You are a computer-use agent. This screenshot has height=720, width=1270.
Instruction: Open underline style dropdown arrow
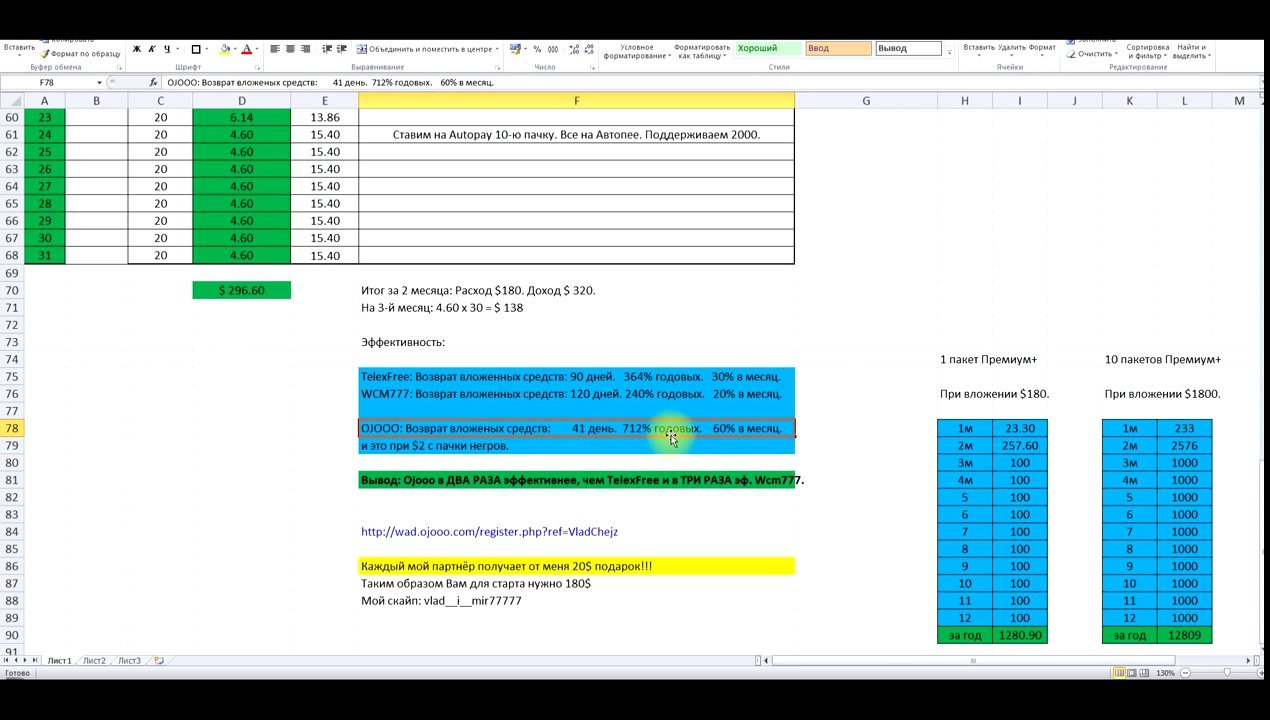(x=177, y=49)
